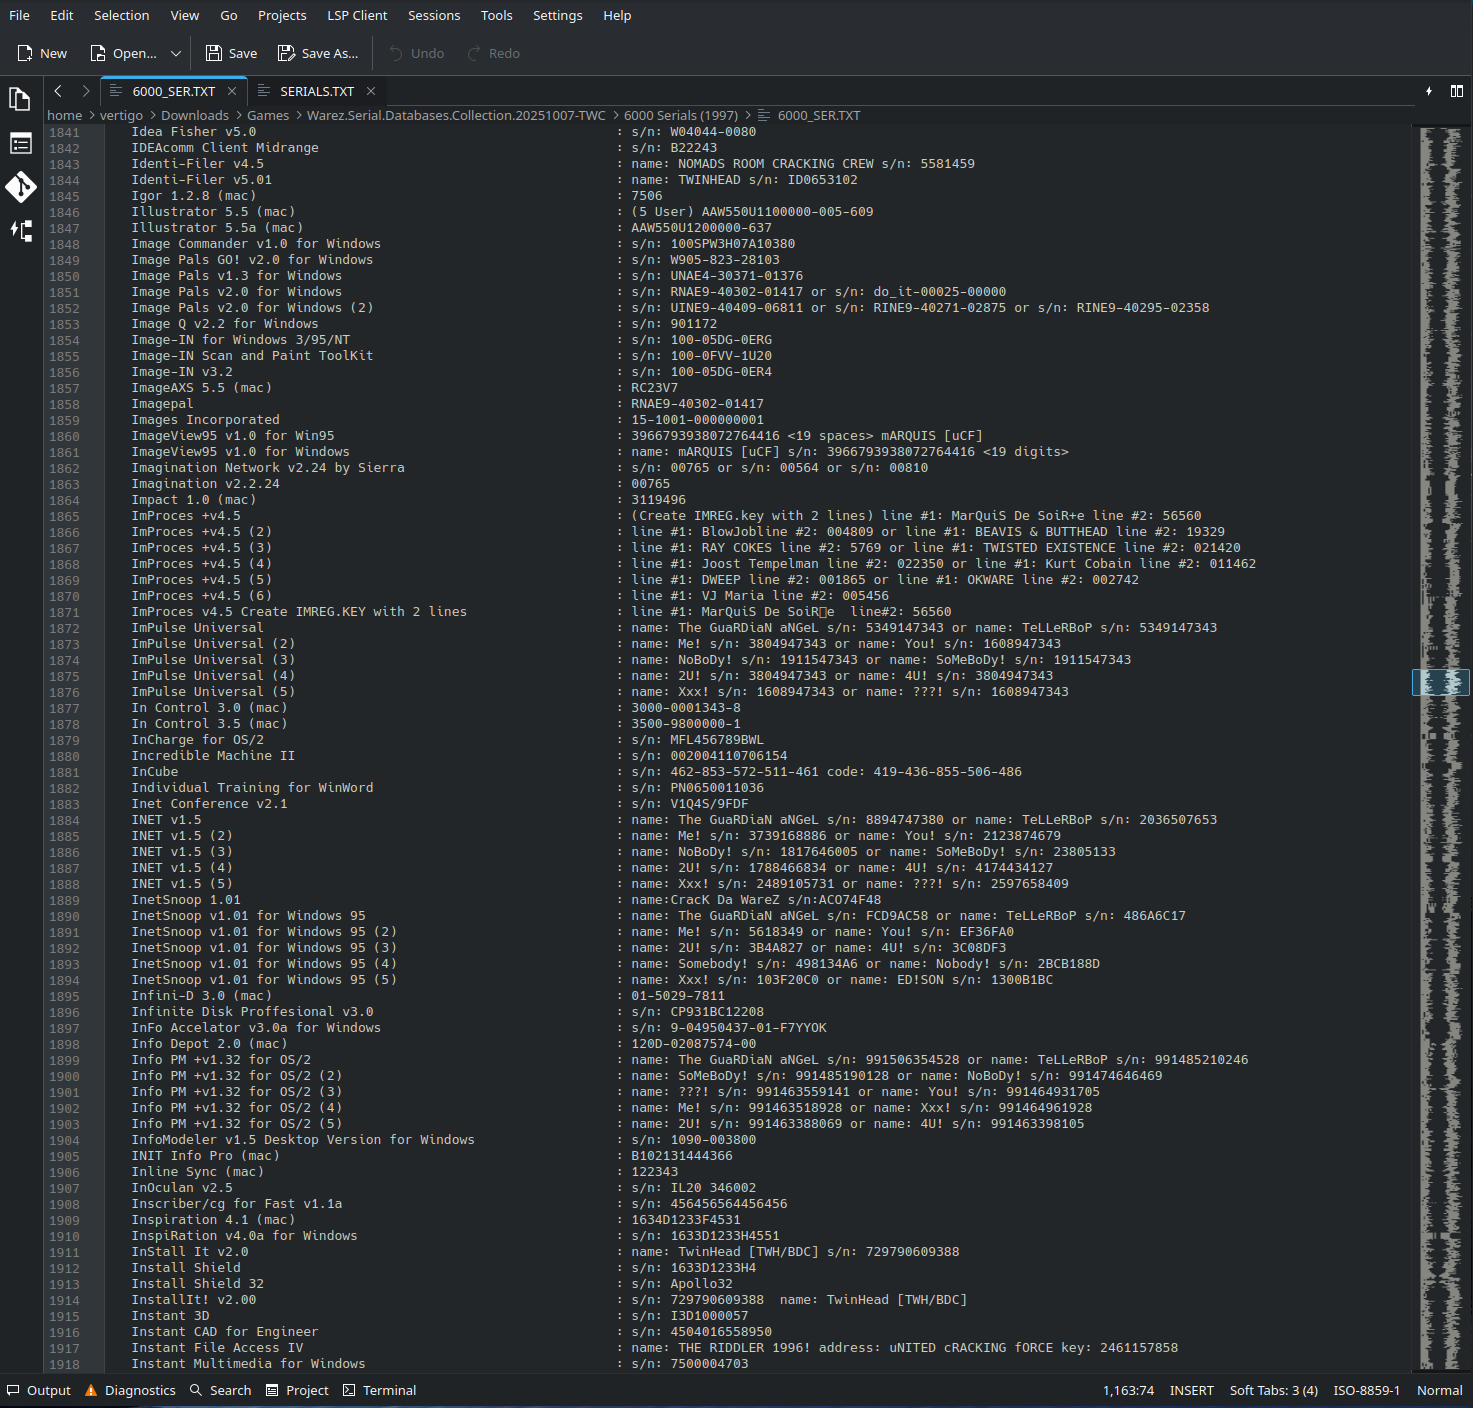This screenshot has width=1473, height=1408.
Task: Toggle the Diagnostics panel
Action: pyautogui.click(x=130, y=1390)
